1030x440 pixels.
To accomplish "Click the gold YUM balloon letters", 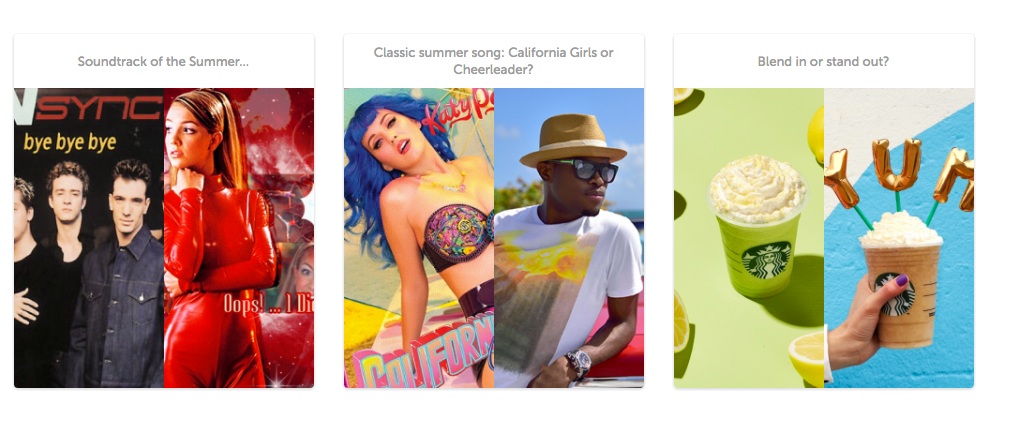I will 899,172.
